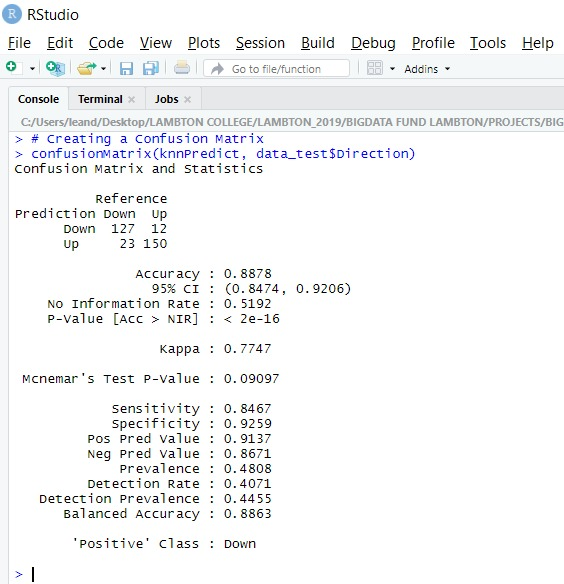Click the workspace panes grid icon
Screen dimensions: 564x584
pyautogui.click(x=374, y=69)
